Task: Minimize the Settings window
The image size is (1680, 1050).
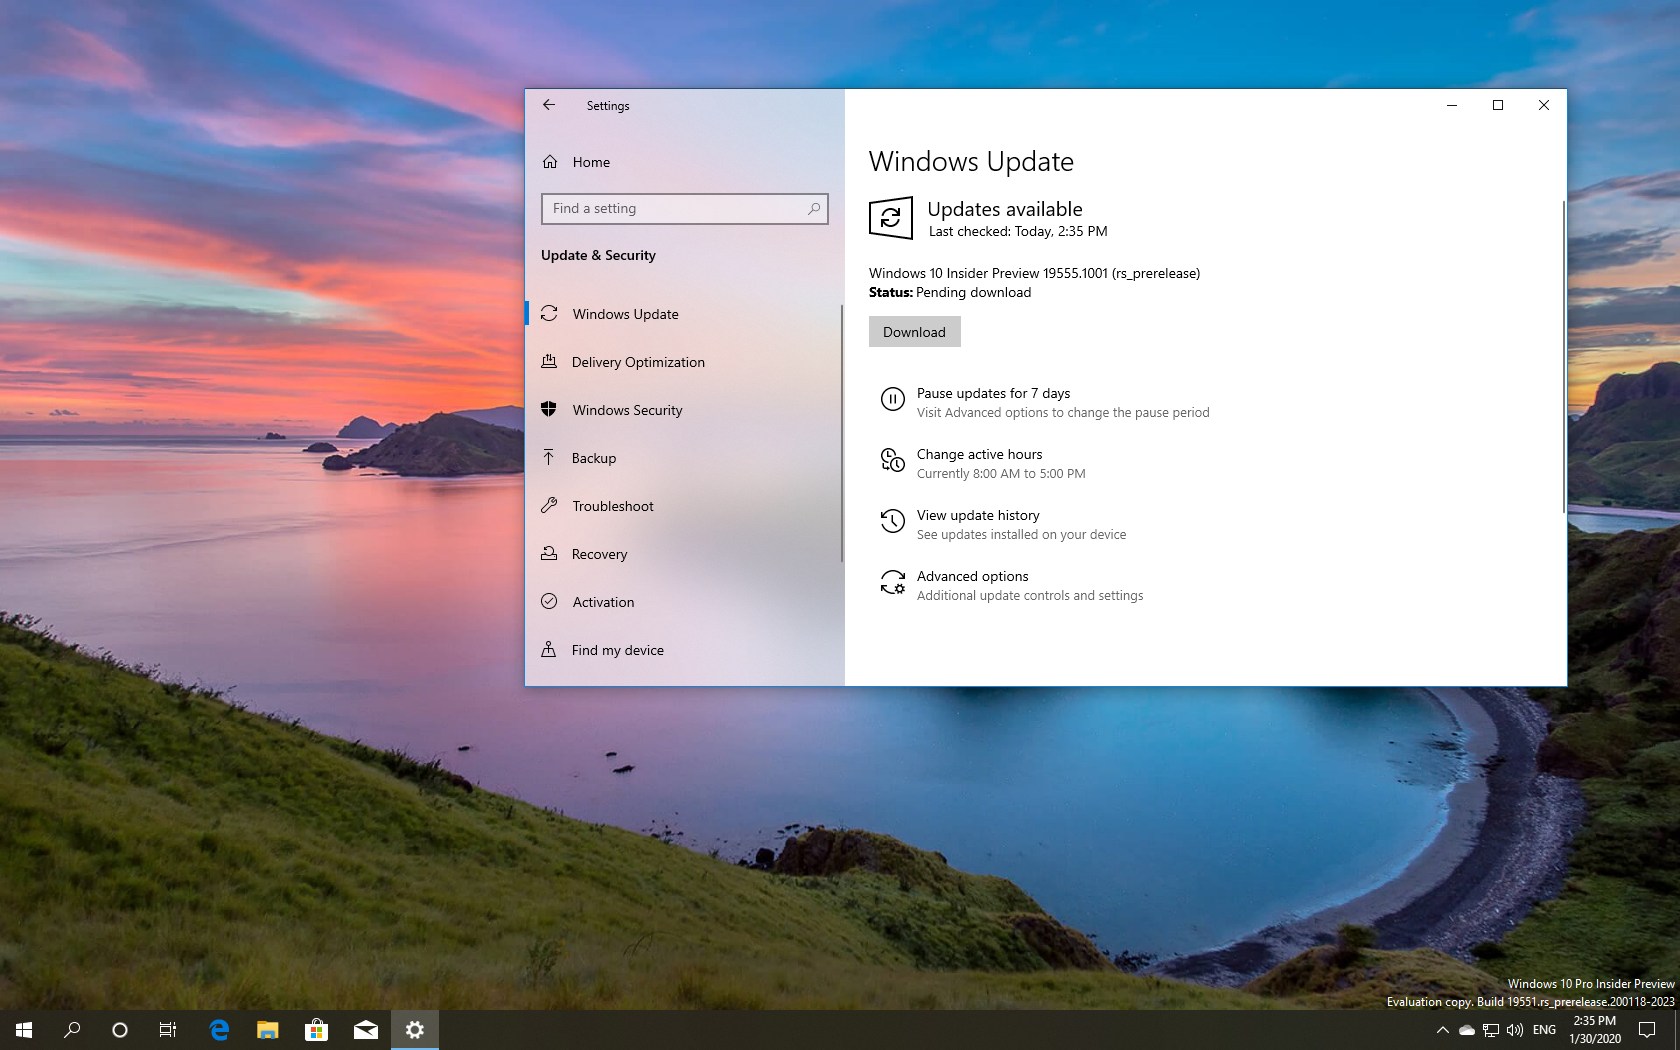Action: 1452,105
